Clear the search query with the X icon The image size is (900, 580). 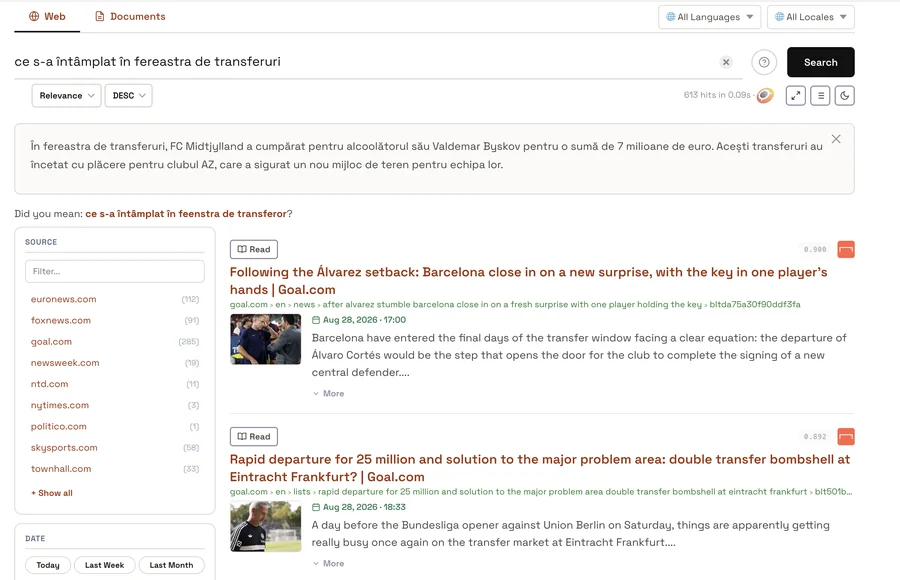[x=726, y=62]
